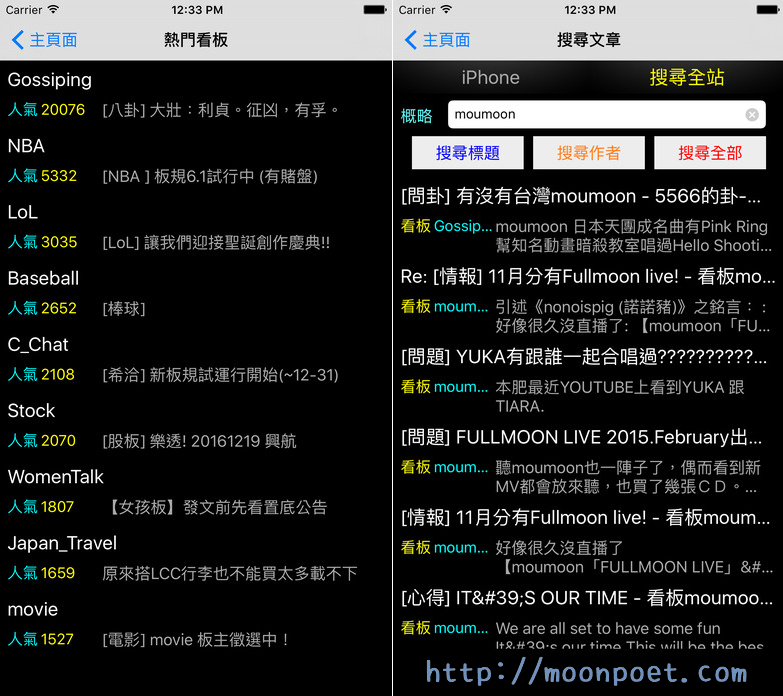This screenshot has width=783, height=696.
Task: Open the FULLMOON LIVE 2015.February result
Action: point(585,437)
